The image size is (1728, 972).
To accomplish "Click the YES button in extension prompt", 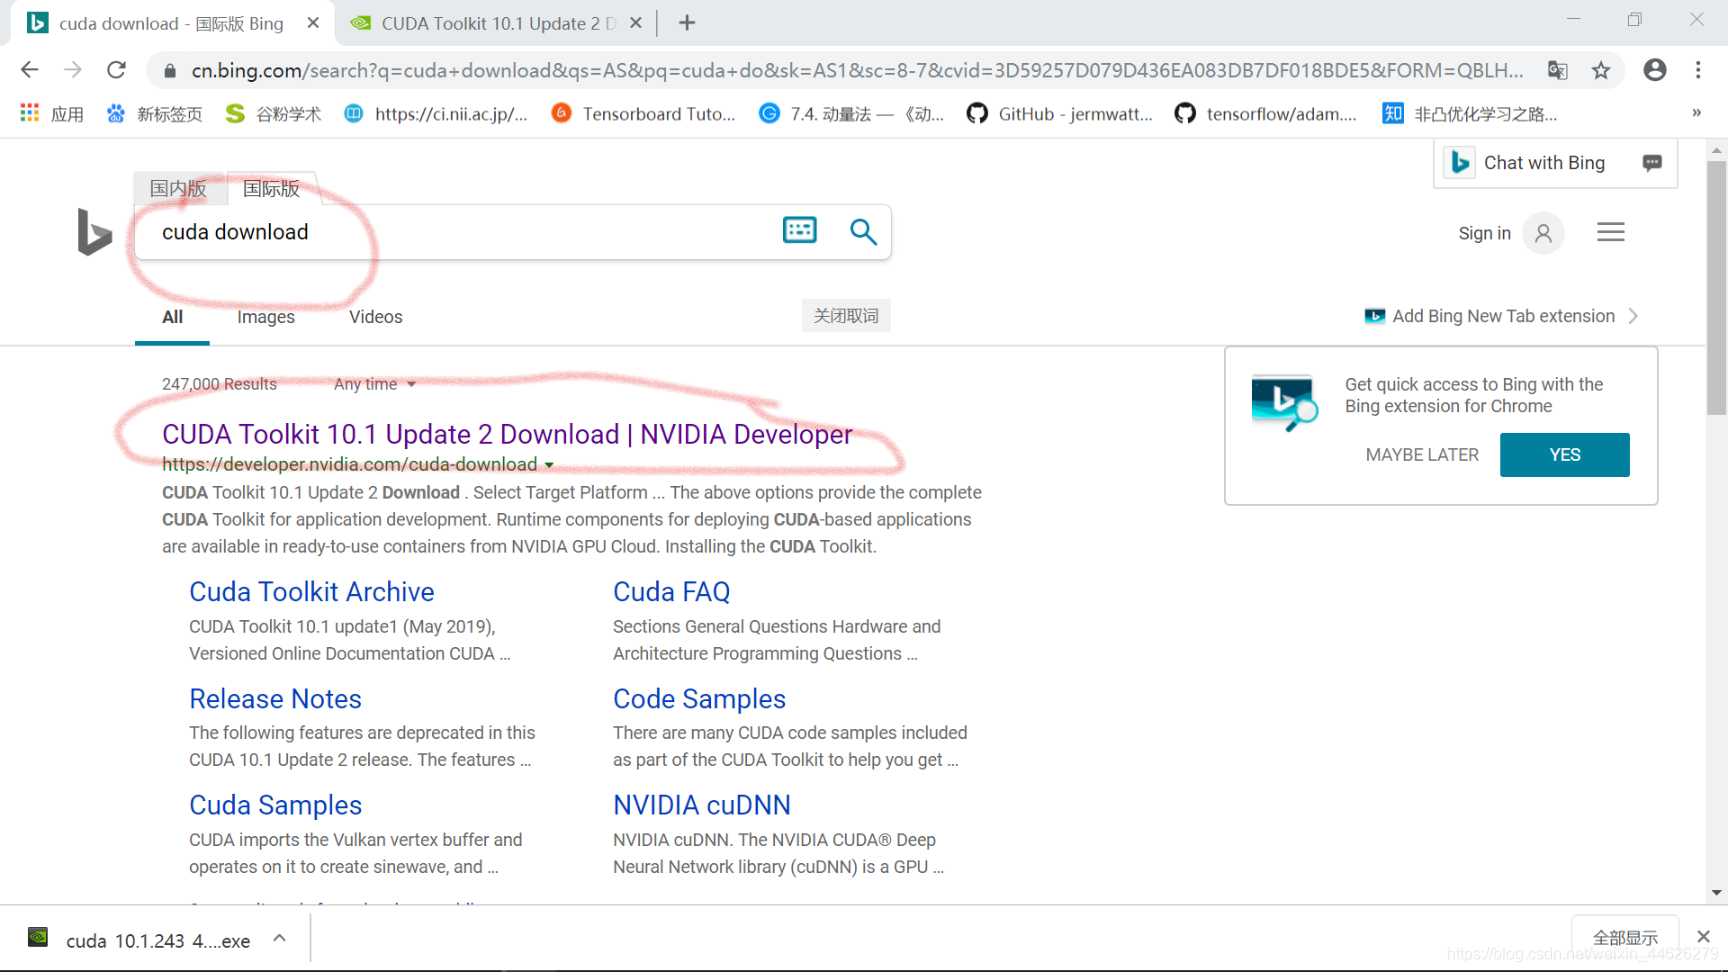I will pos(1564,455).
